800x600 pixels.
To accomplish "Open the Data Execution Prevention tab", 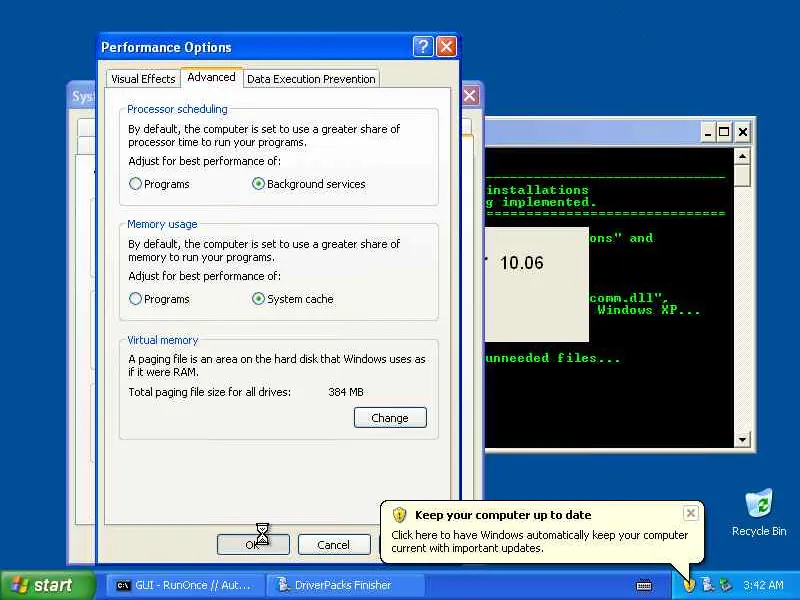I will point(311,79).
